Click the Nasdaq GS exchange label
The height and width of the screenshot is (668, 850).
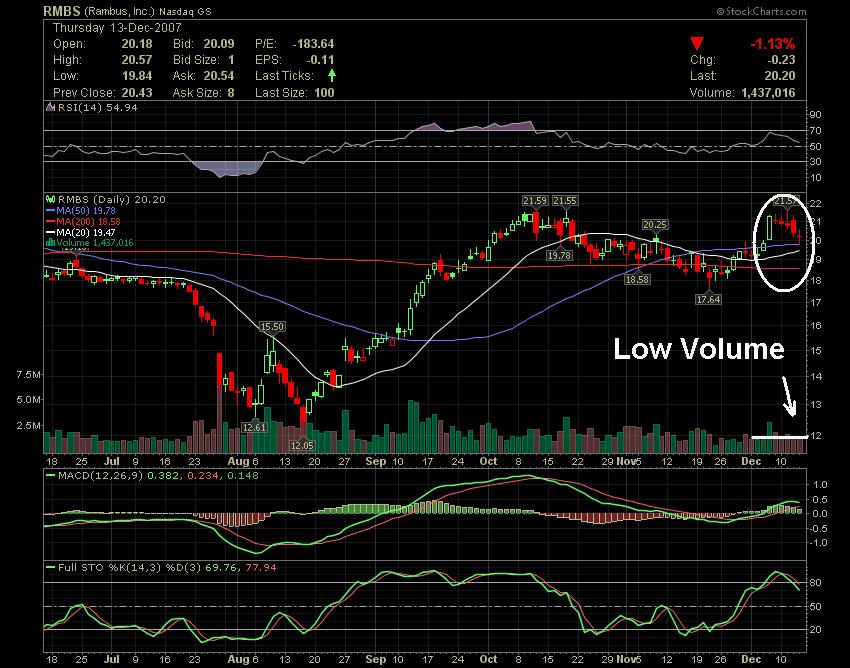185,11
